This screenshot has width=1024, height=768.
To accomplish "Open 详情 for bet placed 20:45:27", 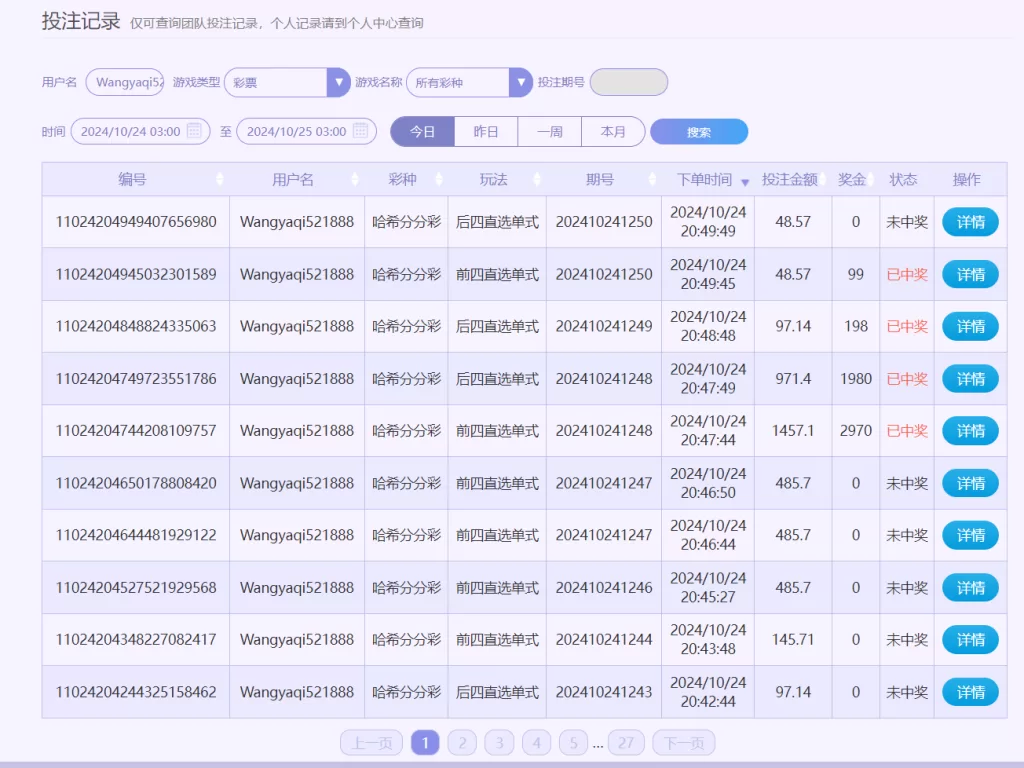I will pos(970,588).
